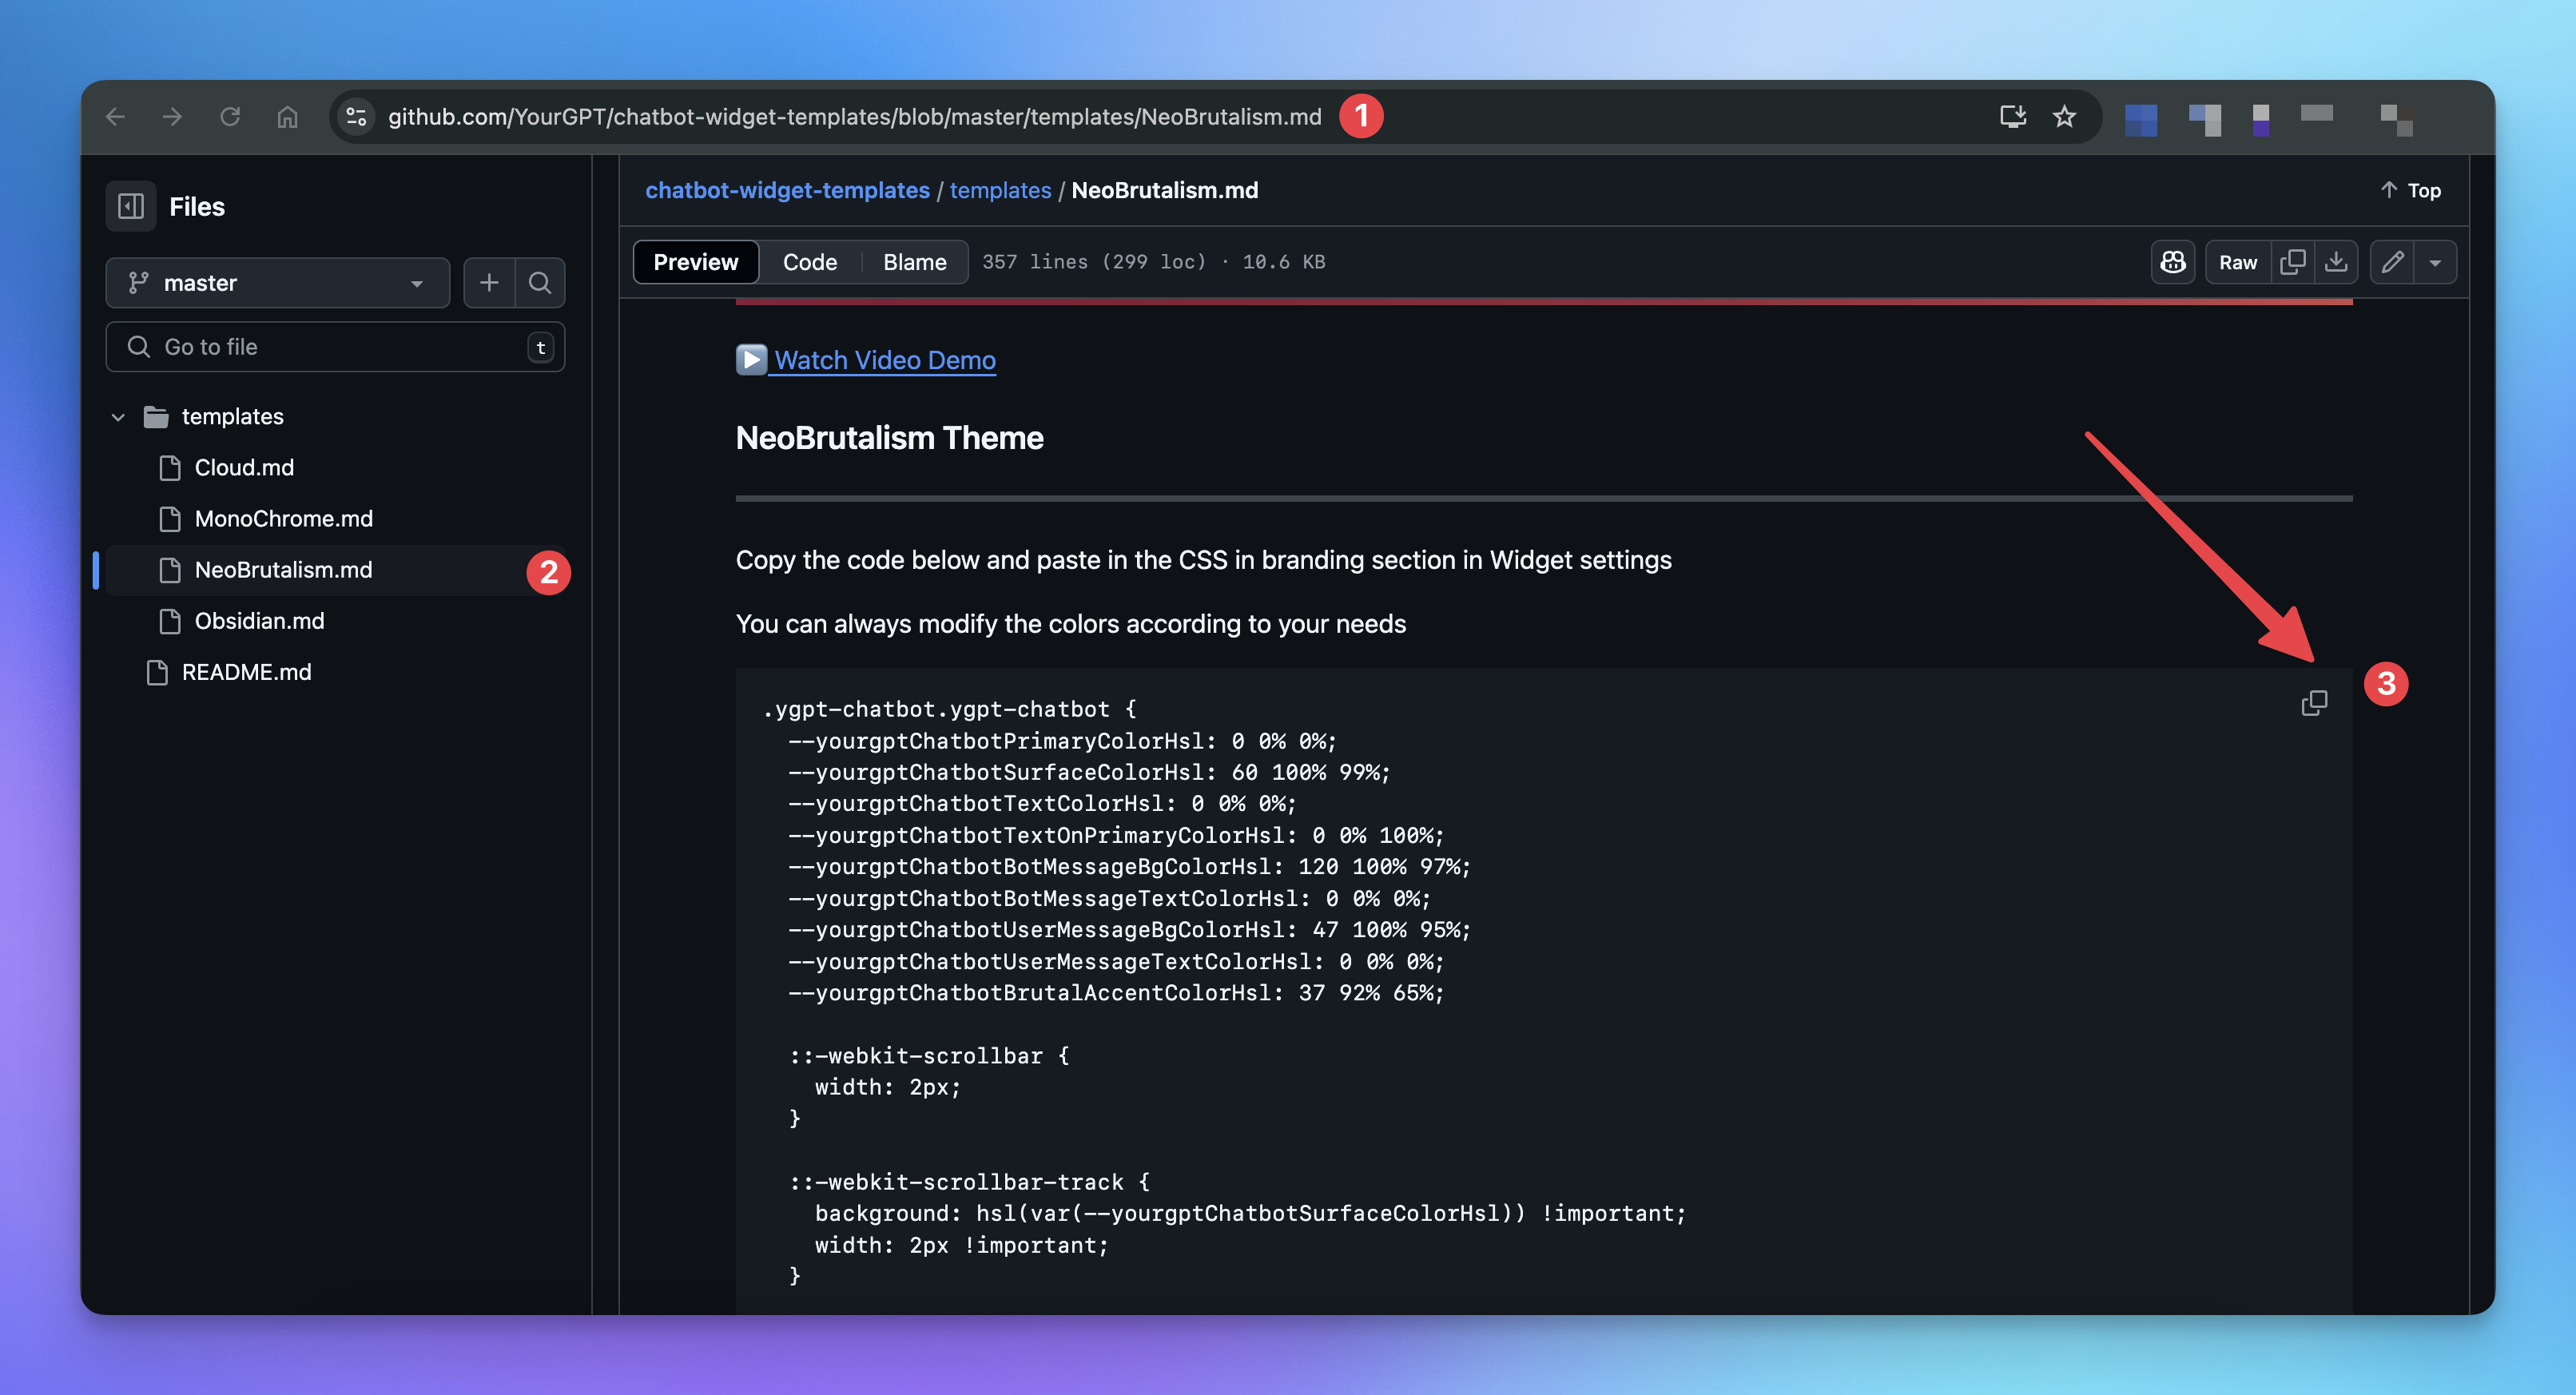
Task: Collapse the Files side panel
Action: [x=131, y=206]
